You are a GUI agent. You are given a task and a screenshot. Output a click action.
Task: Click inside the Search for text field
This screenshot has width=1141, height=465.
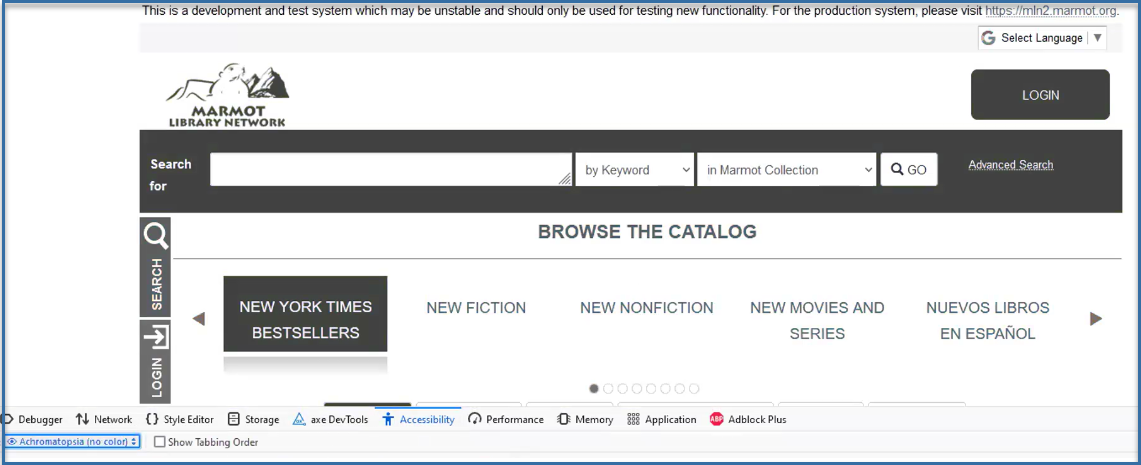click(391, 170)
